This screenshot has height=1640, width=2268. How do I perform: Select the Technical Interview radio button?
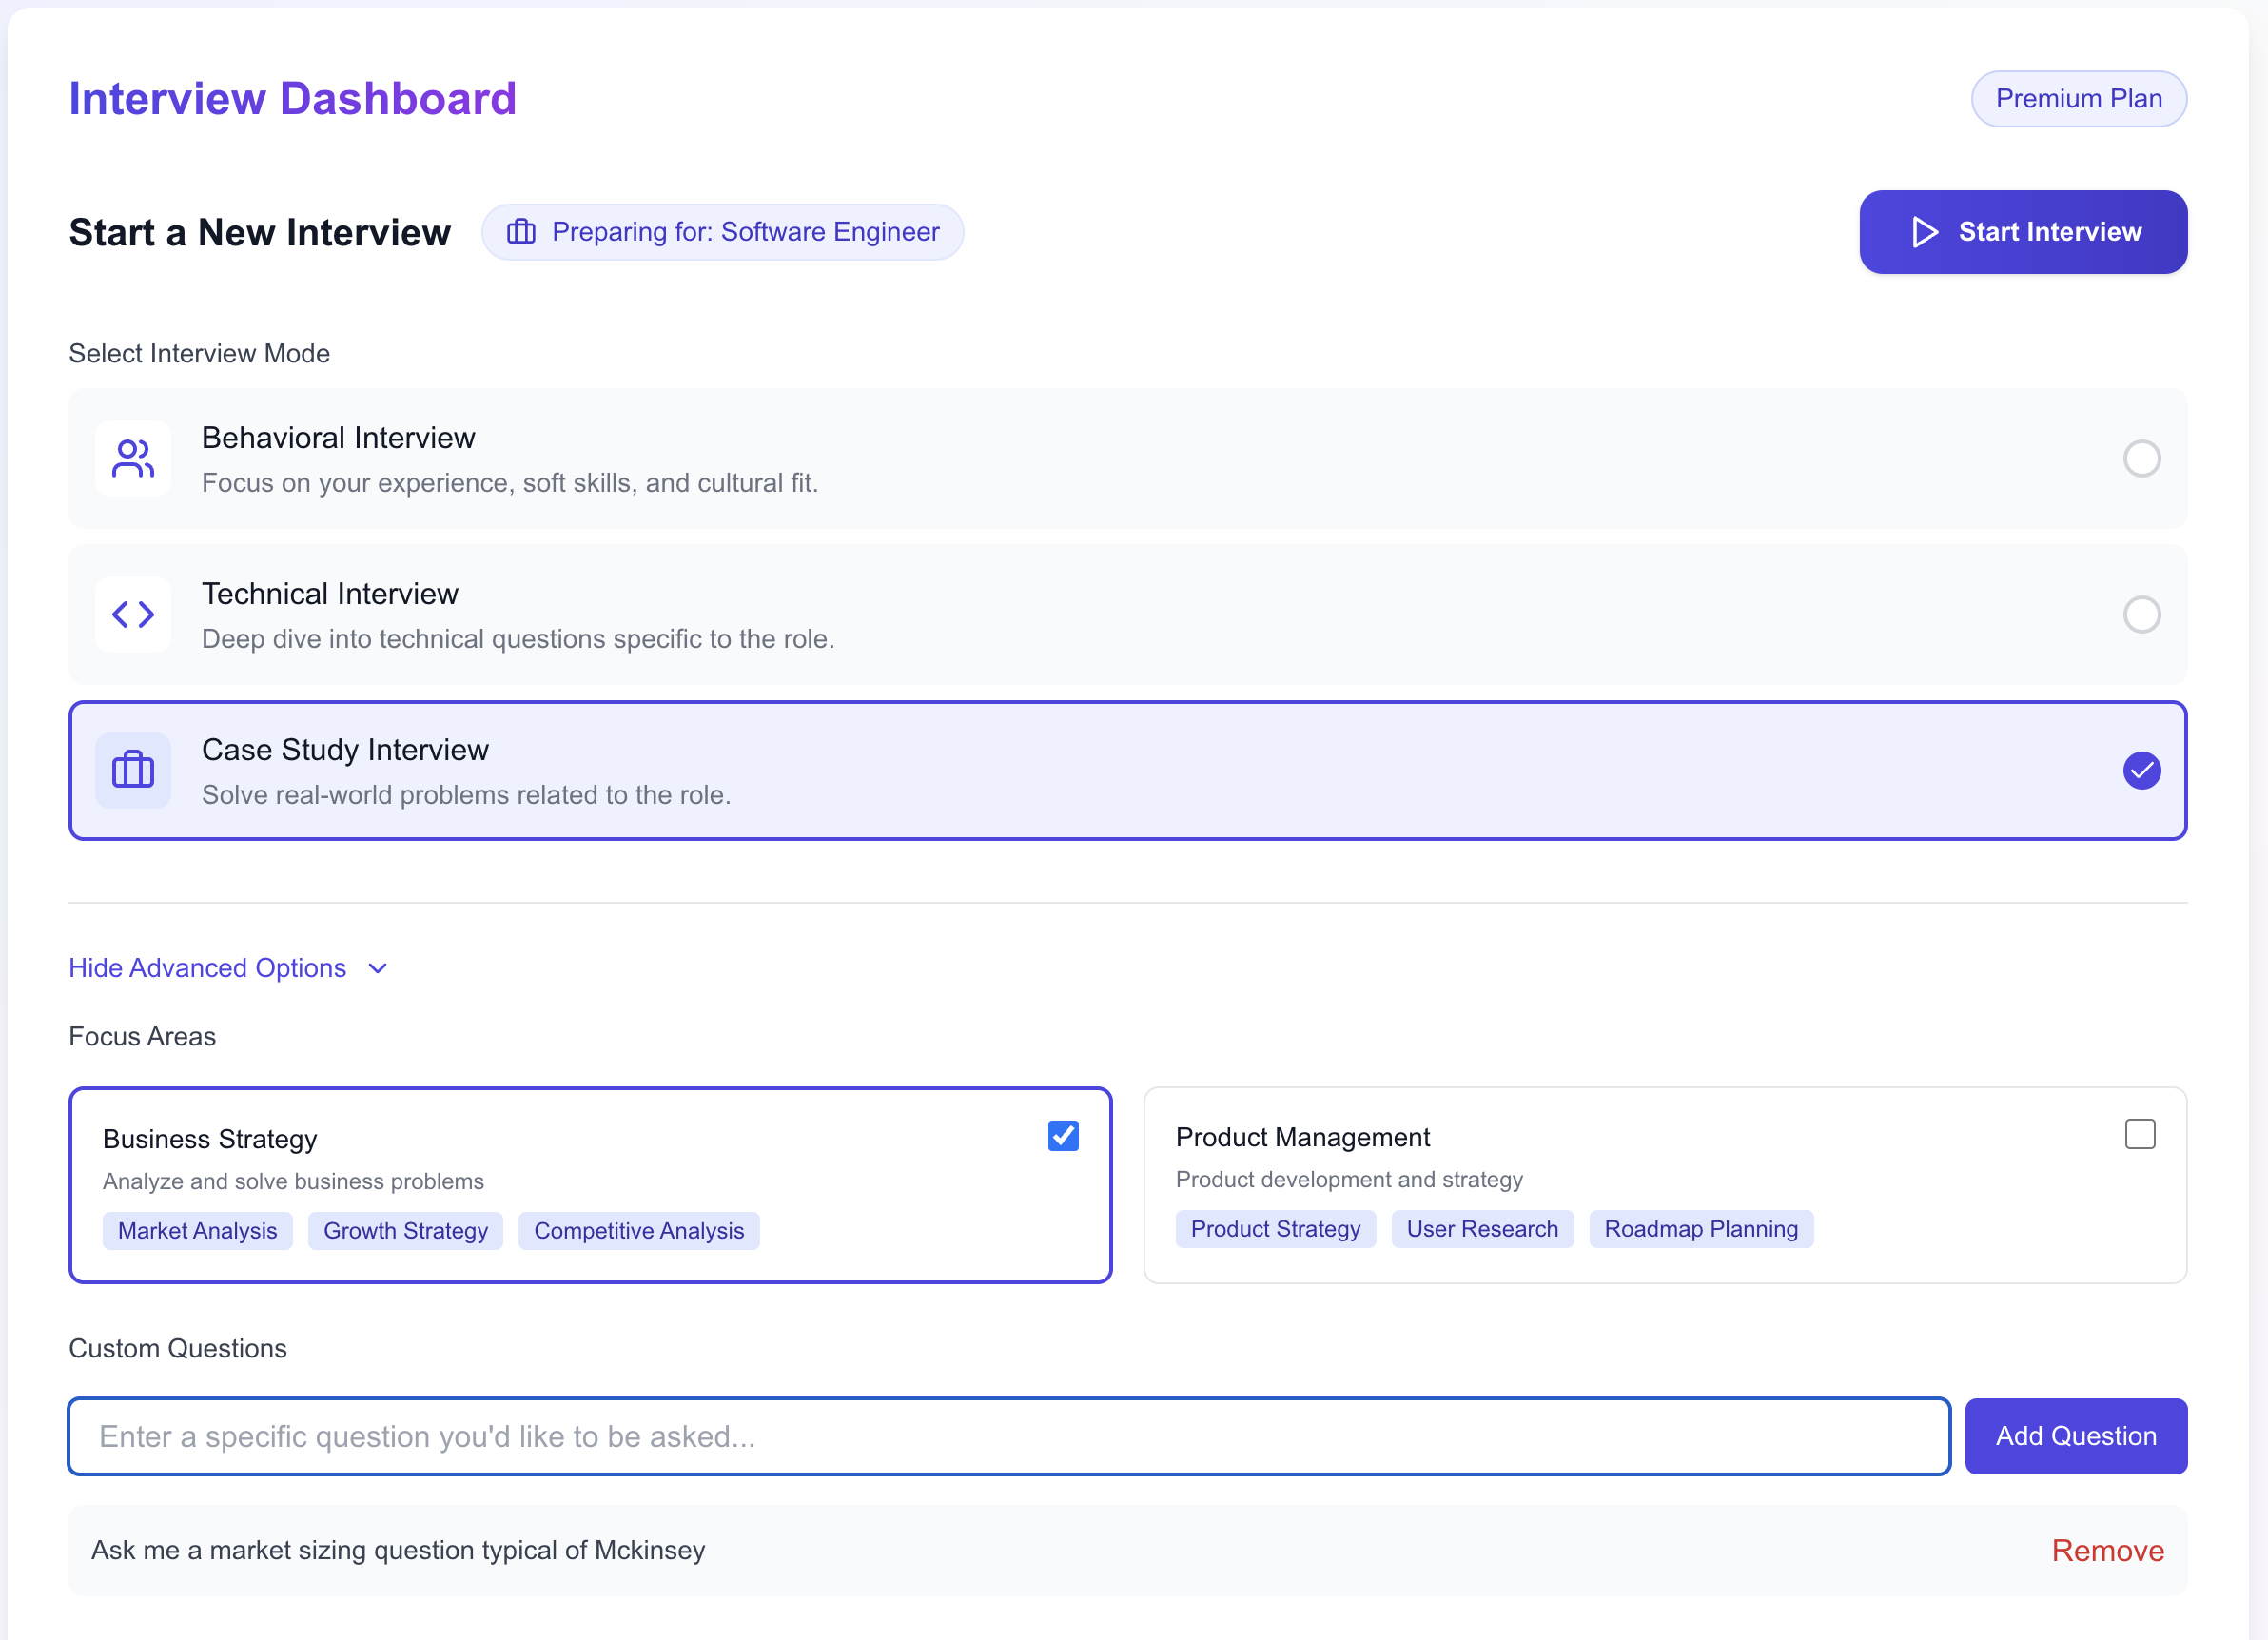pos(2141,614)
